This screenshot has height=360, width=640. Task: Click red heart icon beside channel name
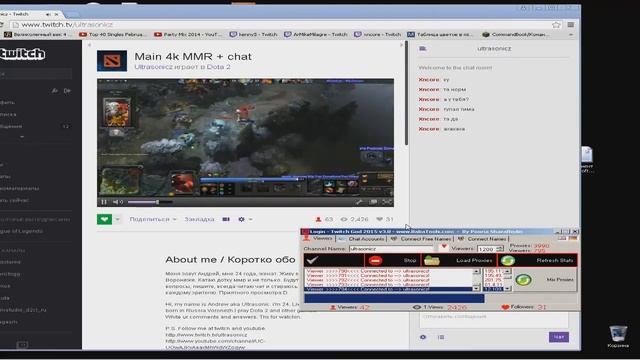tap(444, 247)
